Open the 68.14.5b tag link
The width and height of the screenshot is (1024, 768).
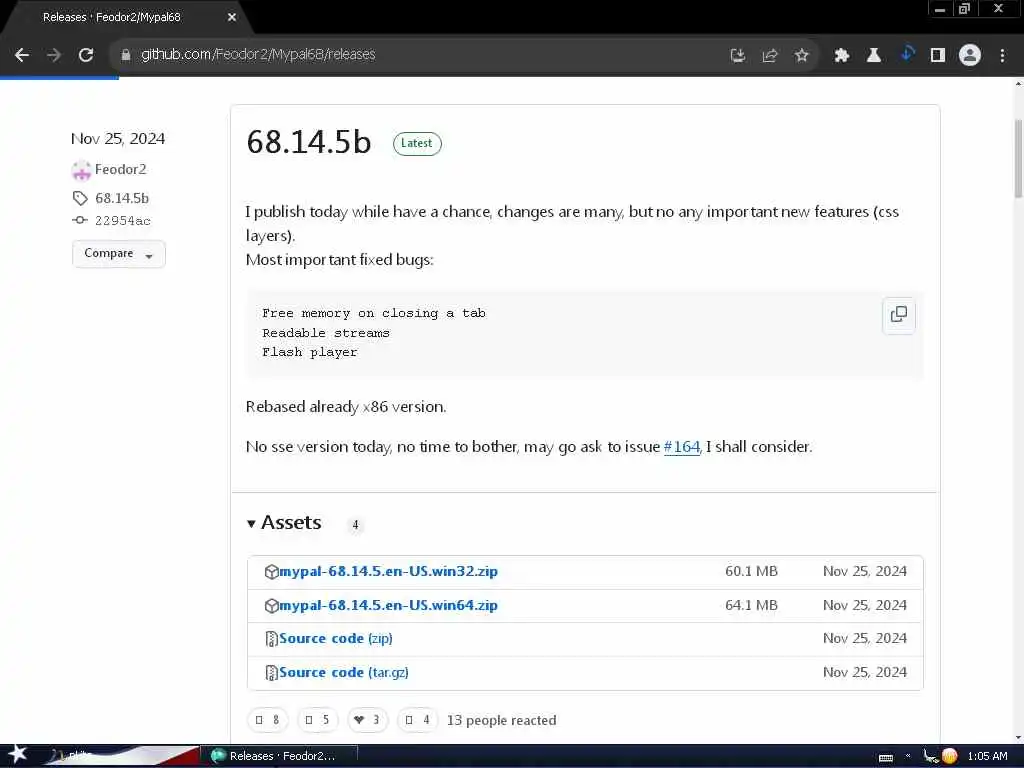(x=121, y=198)
